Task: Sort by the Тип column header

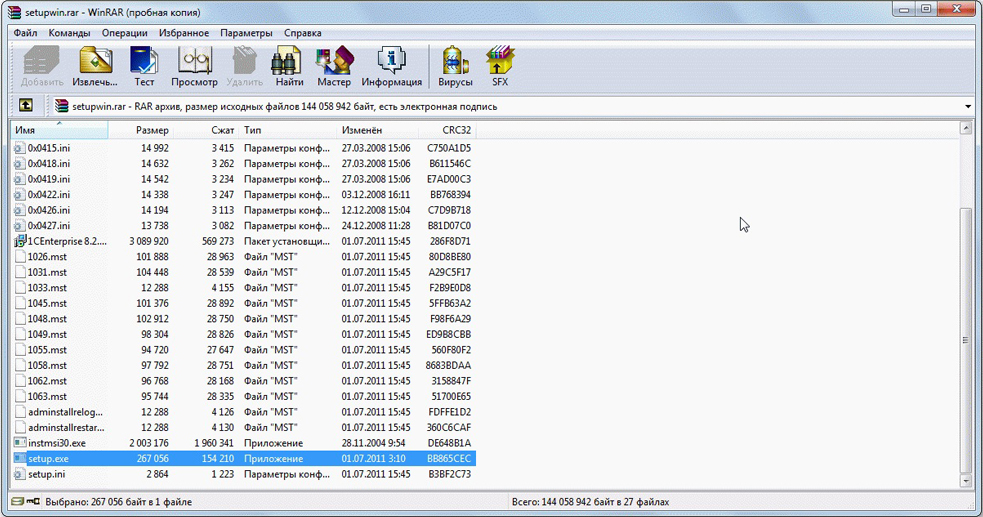Action: 288,130
